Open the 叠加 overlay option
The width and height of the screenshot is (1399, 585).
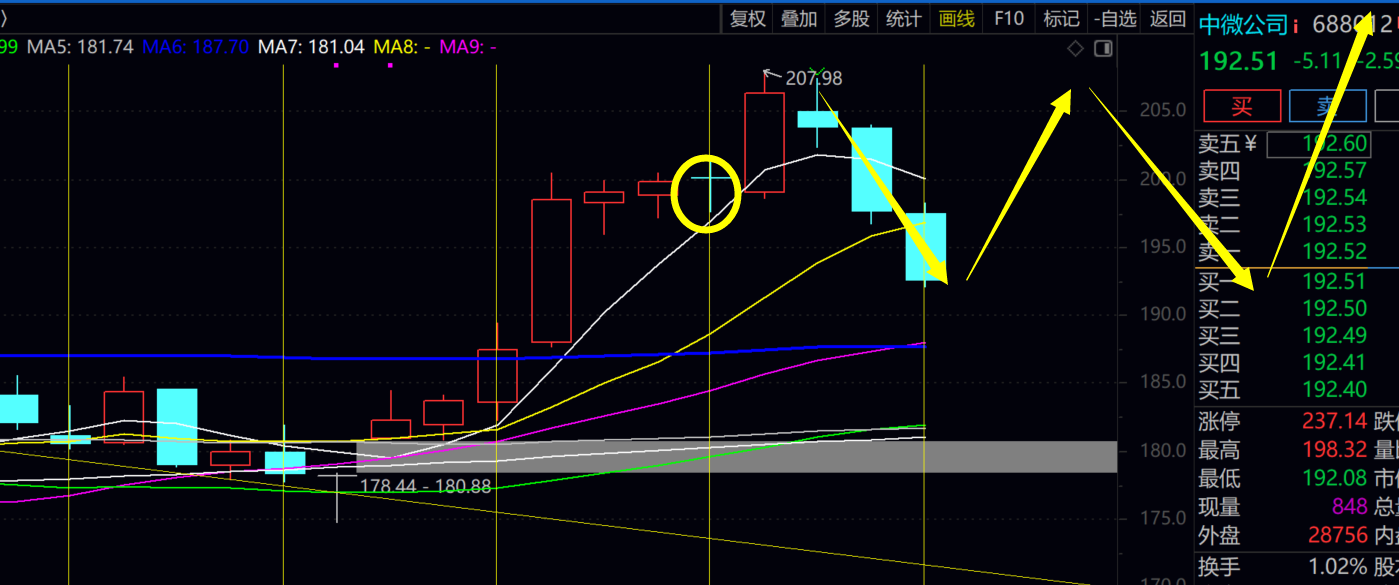(x=799, y=19)
